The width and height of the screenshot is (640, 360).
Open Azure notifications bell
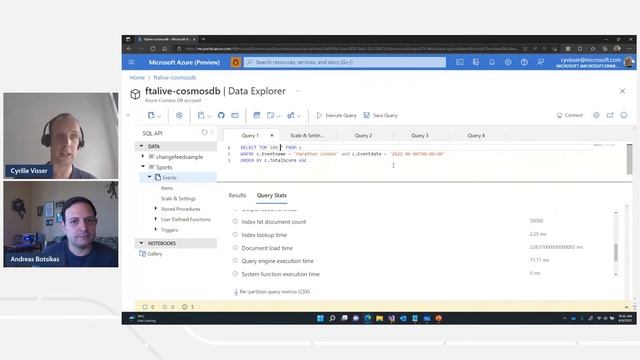click(492, 62)
